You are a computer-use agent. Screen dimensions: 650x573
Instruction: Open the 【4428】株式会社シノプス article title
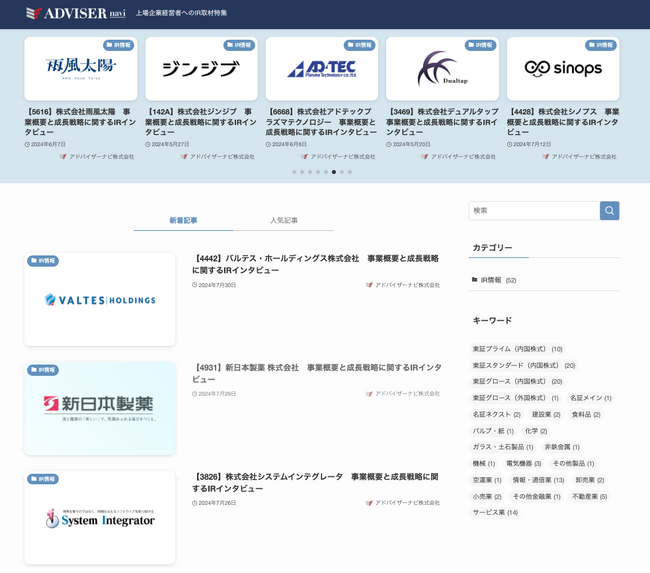pyautogui.click(x=563, y=122)
